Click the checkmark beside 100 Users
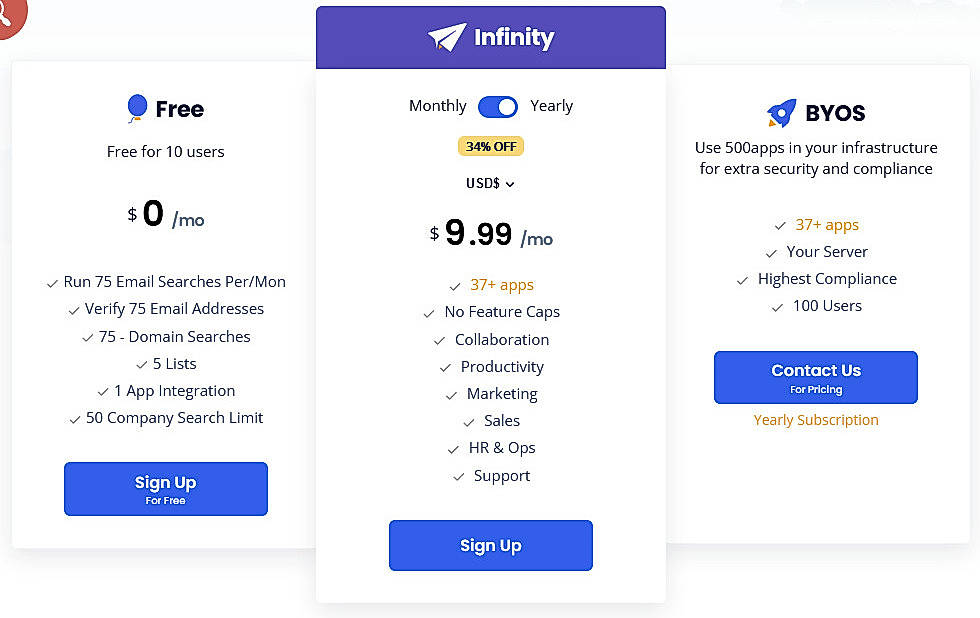The width and height of the screenshot is (980, 618). pyautogui.click(x=776, y=306)
